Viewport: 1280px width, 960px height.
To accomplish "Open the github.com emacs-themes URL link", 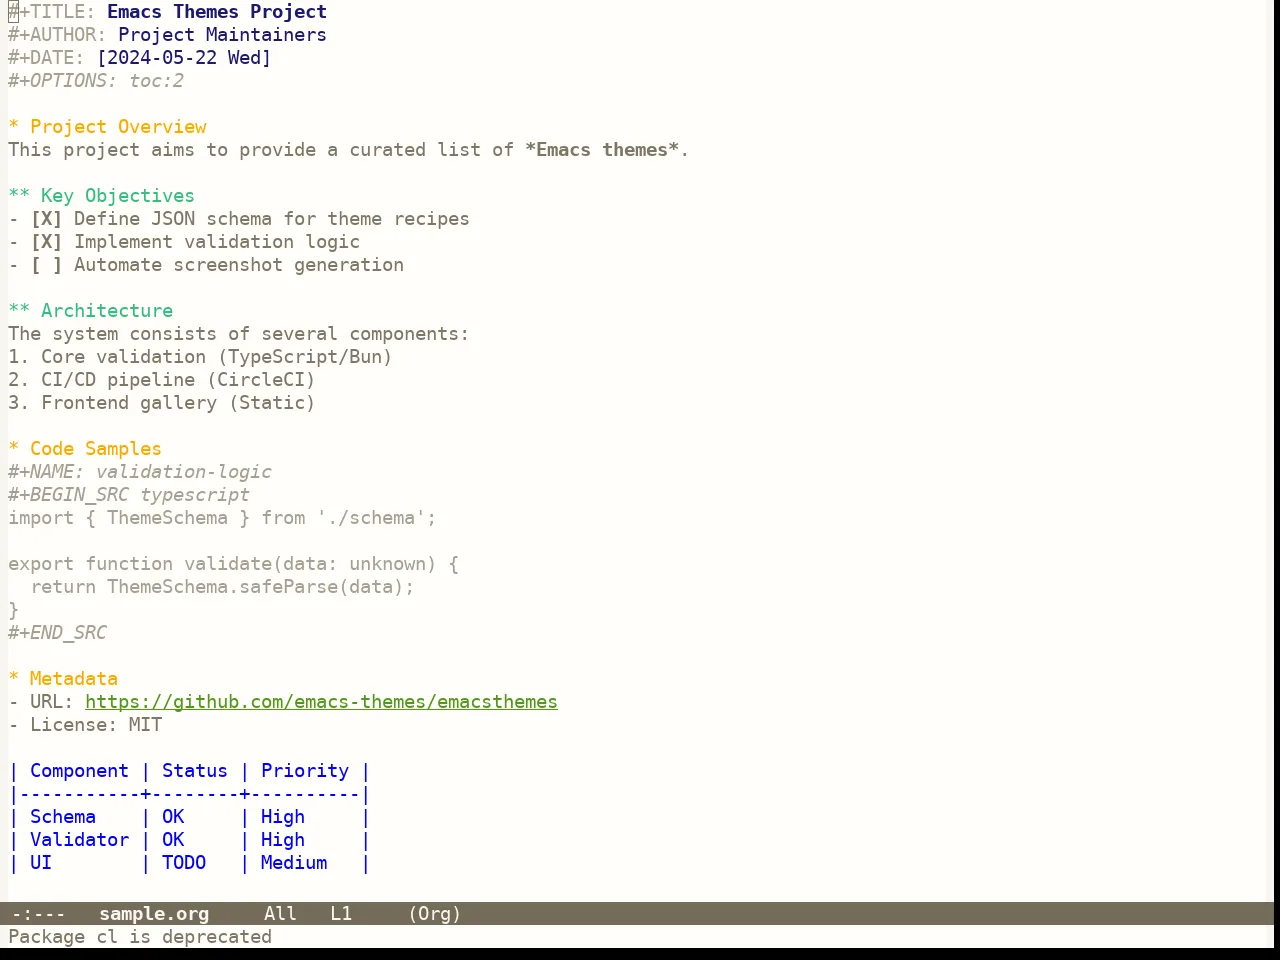I will [321, 702].
